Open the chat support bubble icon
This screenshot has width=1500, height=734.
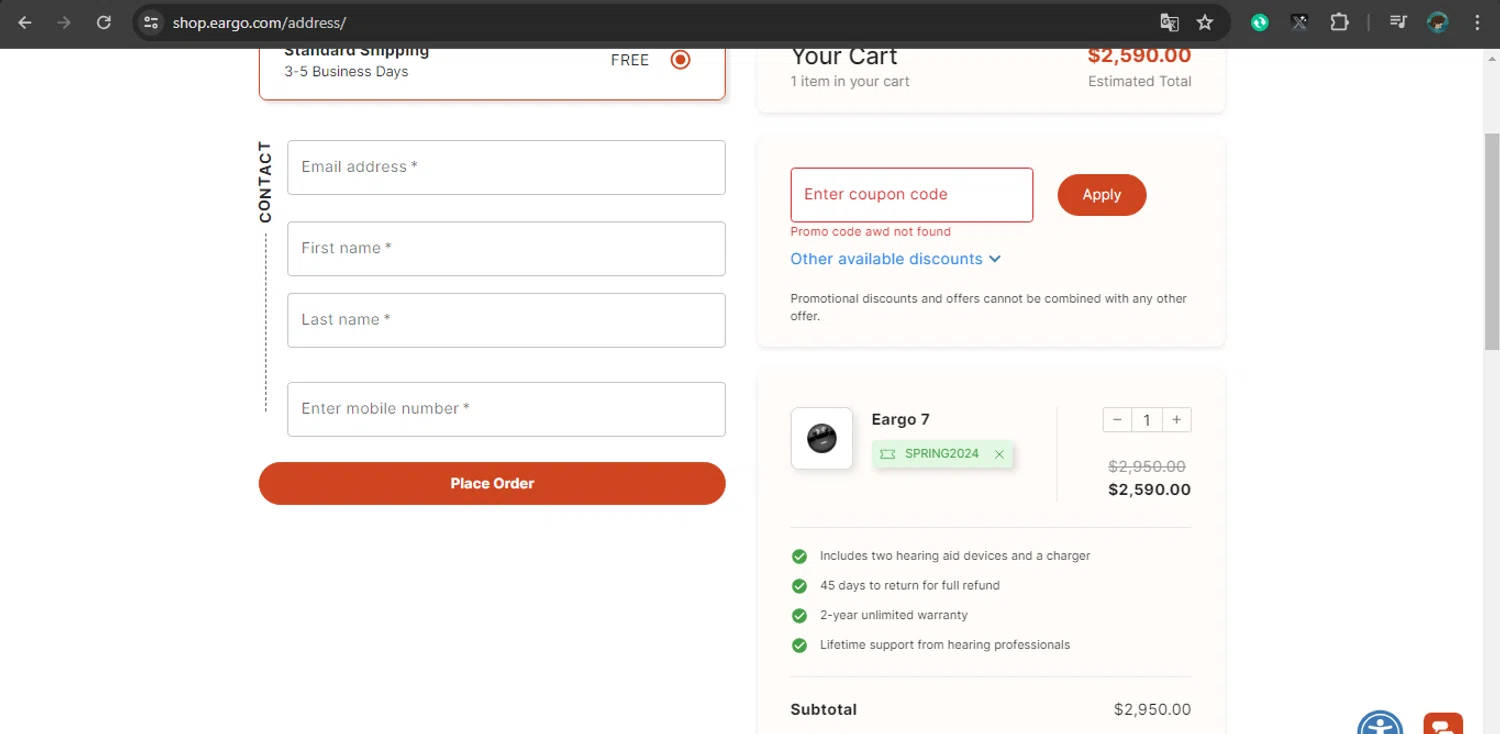click(1443, 724)
